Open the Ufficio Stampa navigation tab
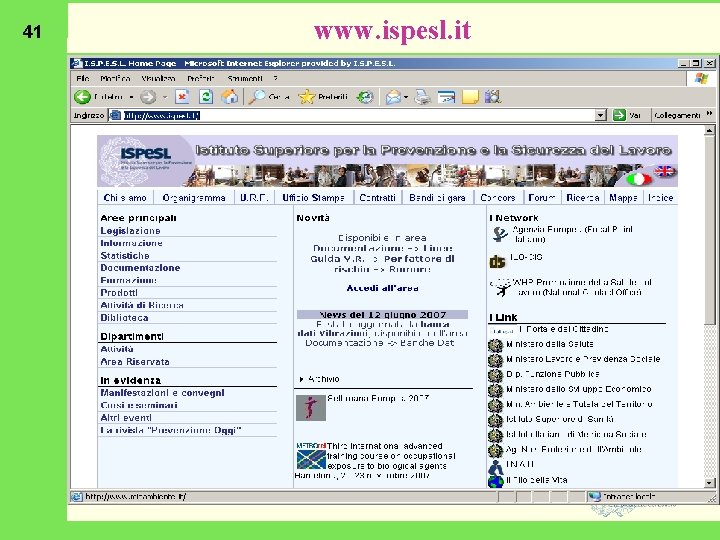Image resolution: width=720 pixels, height=540 pixels. point(314,198)
